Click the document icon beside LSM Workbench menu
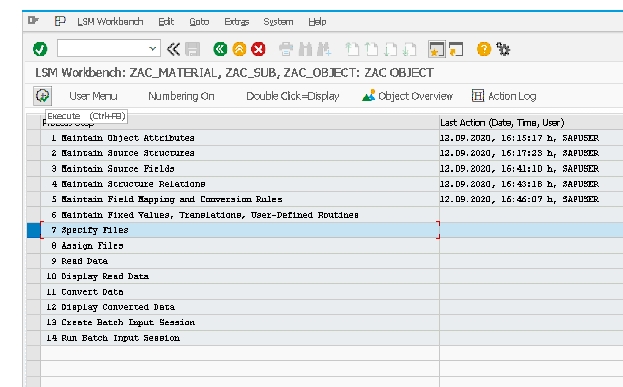623x387 pixels. tap(60, 21)
